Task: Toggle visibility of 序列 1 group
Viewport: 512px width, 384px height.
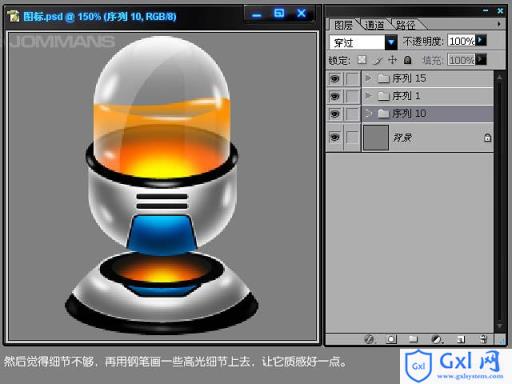Action: [335, 97]
